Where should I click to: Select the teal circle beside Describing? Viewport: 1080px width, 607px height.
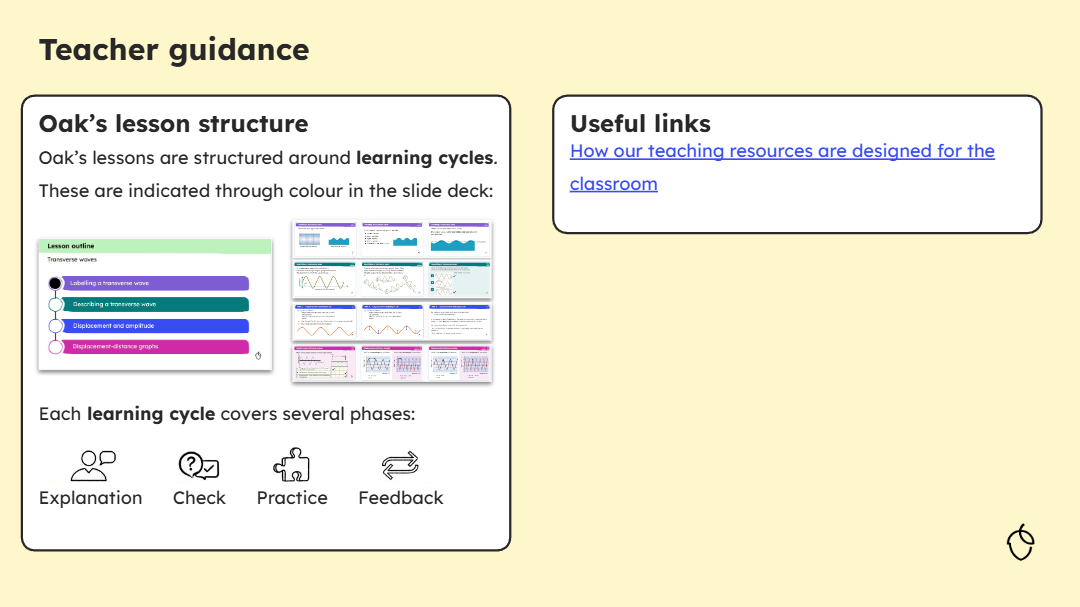click(55, 304)
